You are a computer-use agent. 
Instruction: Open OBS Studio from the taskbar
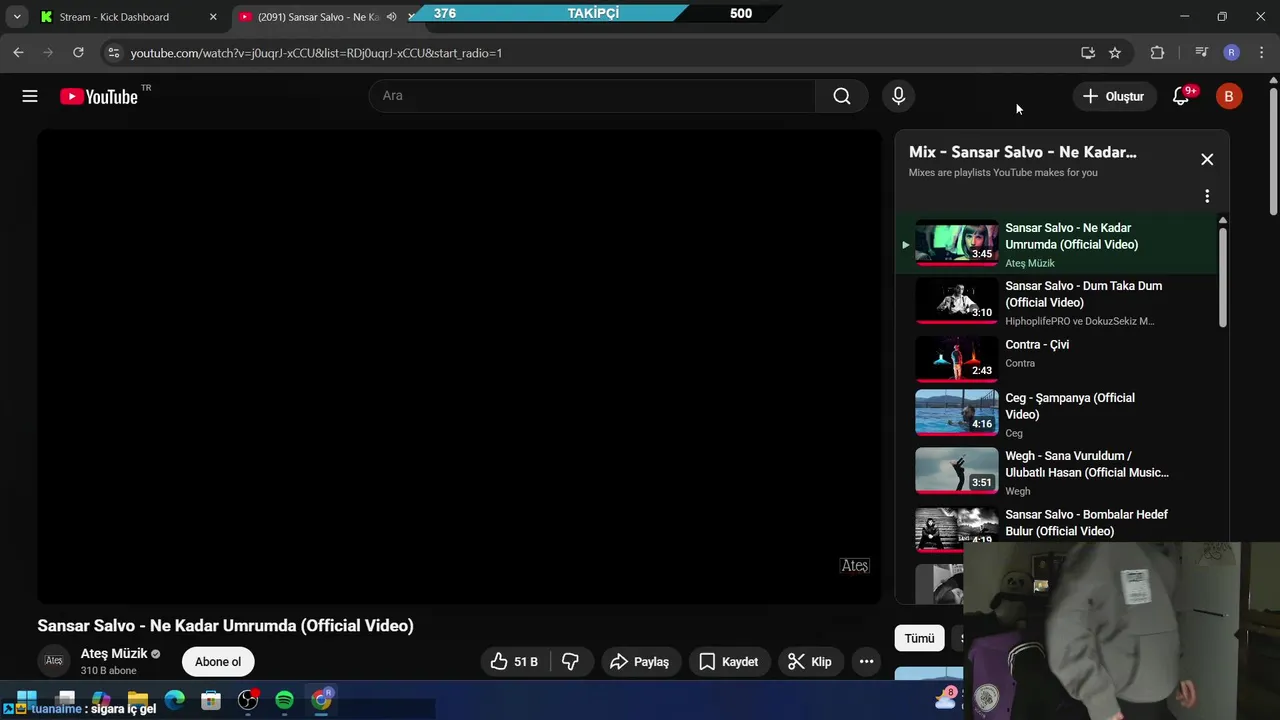click(248, 699)
